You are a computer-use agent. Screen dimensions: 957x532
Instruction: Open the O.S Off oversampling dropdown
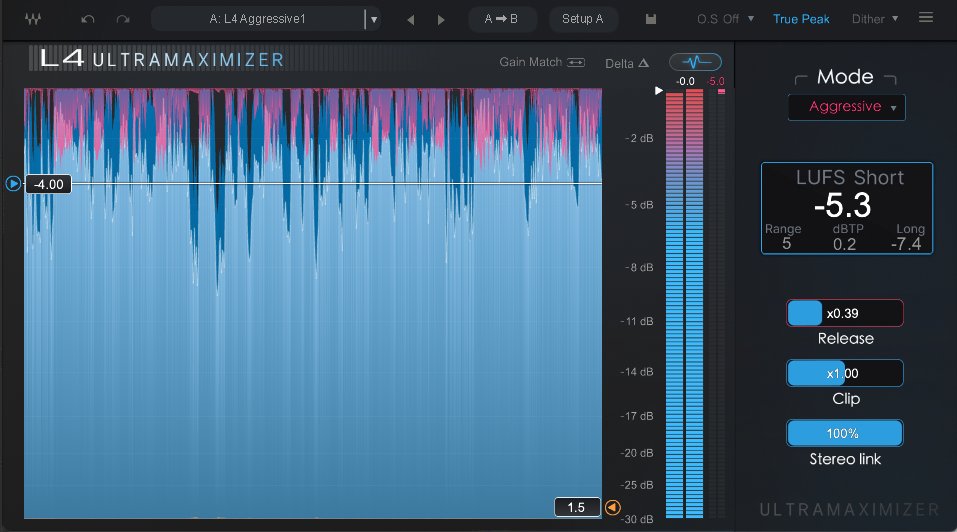pyautogui.click(x=725, y=20)
